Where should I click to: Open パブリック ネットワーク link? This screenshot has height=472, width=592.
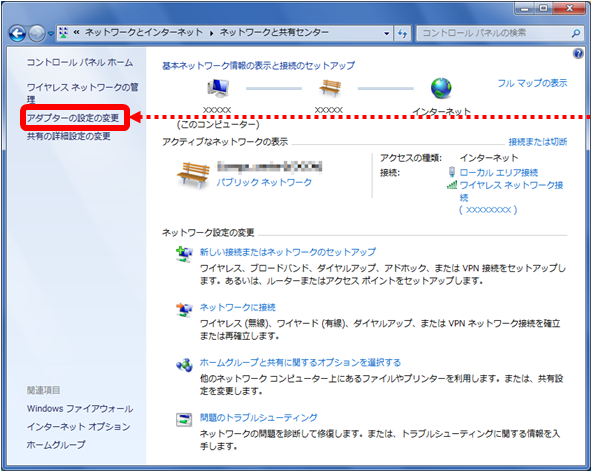pos(264,182)
